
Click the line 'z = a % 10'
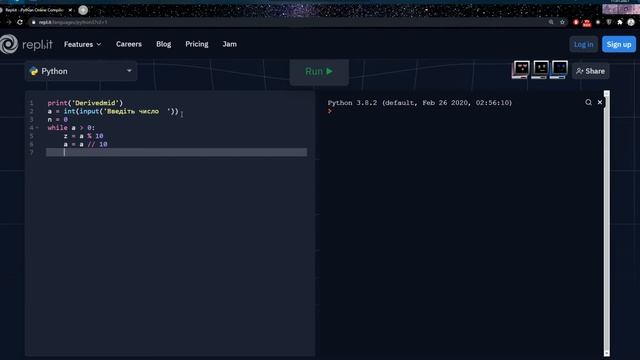pos(83,136)
